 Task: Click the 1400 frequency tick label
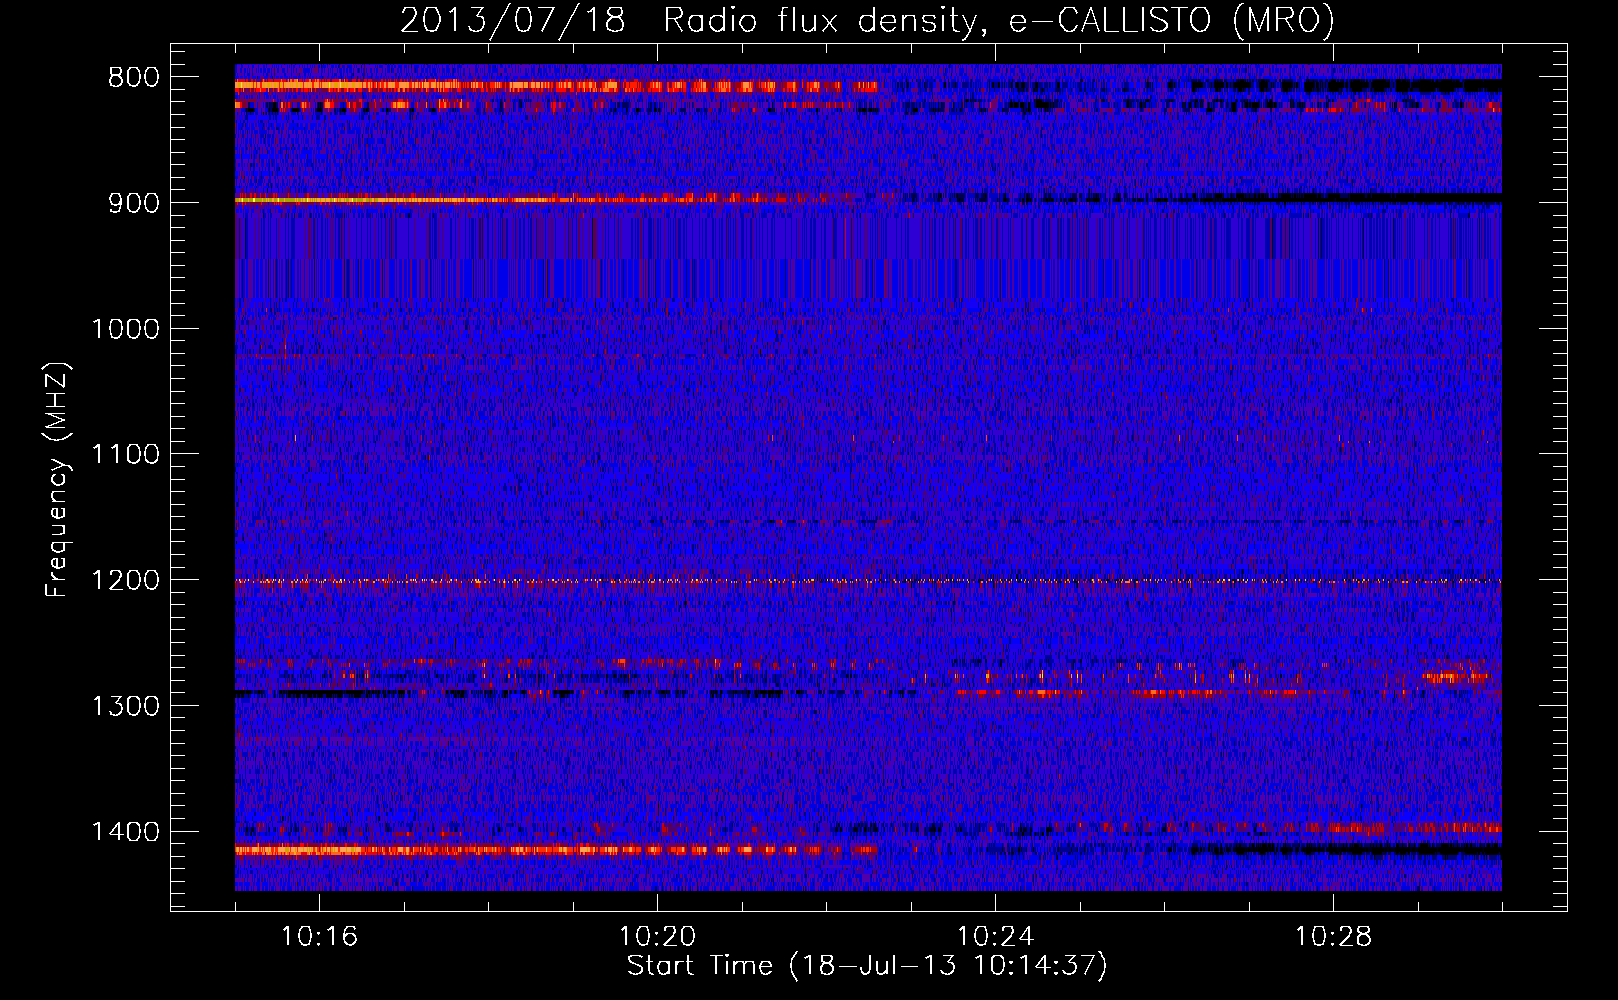pos(125,832)
